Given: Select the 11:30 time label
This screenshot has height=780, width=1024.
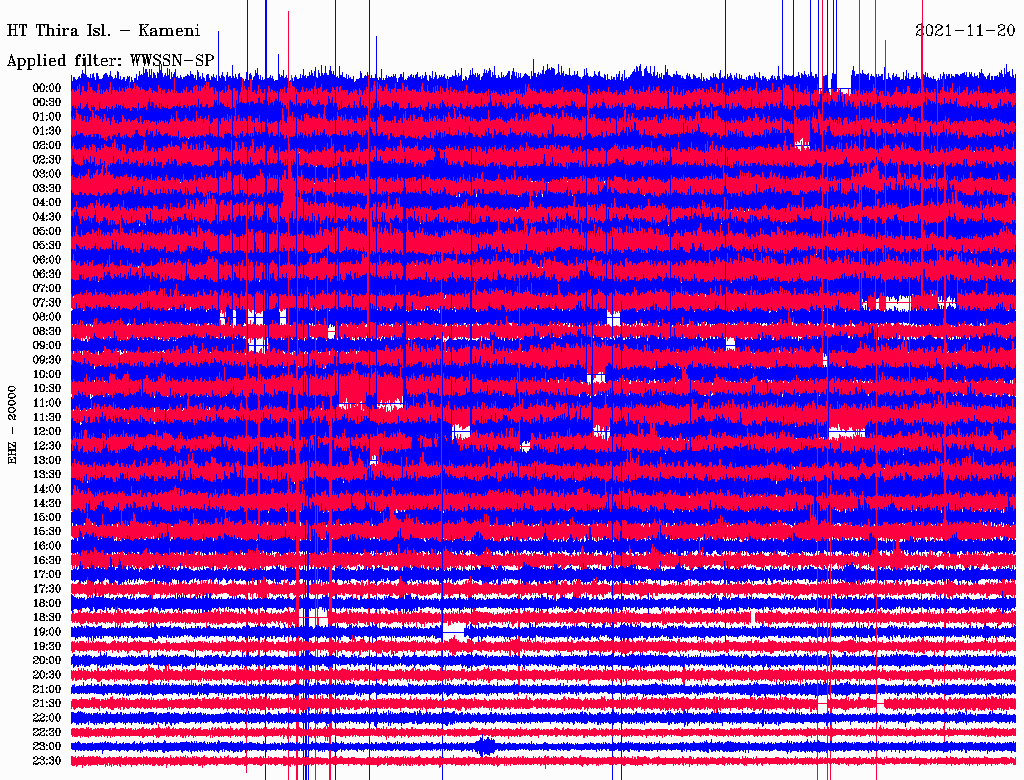Looking at the screenshot, I should tap(46, 417).
